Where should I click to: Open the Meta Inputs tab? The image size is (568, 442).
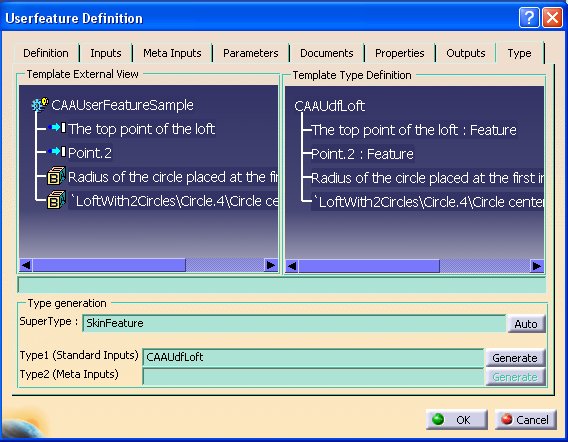pyautogui.click(x=172, y=53)
